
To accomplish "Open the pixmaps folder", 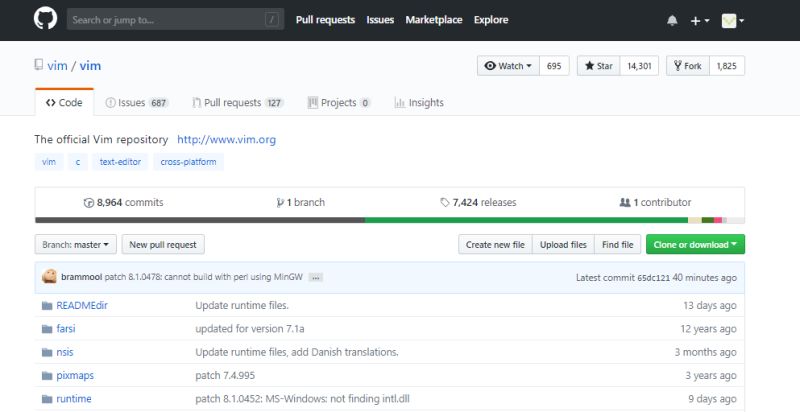I will pyautogui.click(x=75, y=376).
